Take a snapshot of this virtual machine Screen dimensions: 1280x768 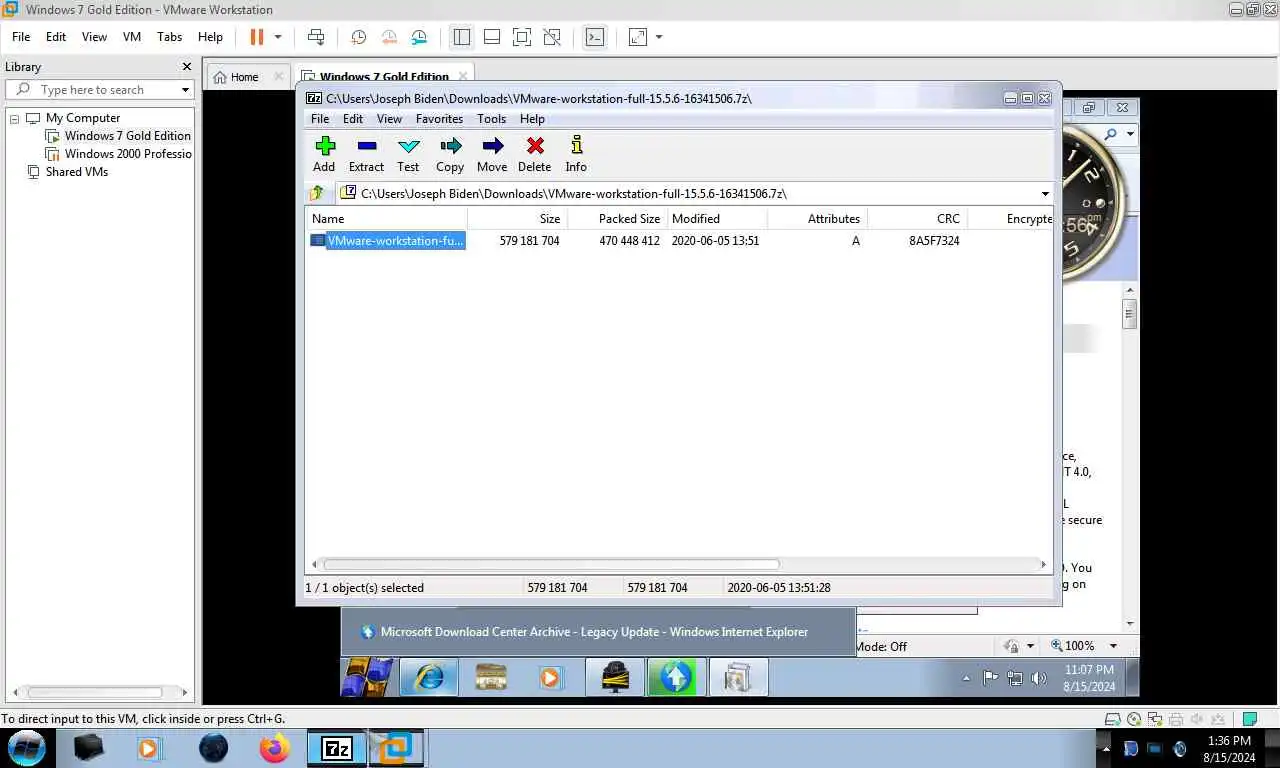pyautogui.click(x=358, y=37)
